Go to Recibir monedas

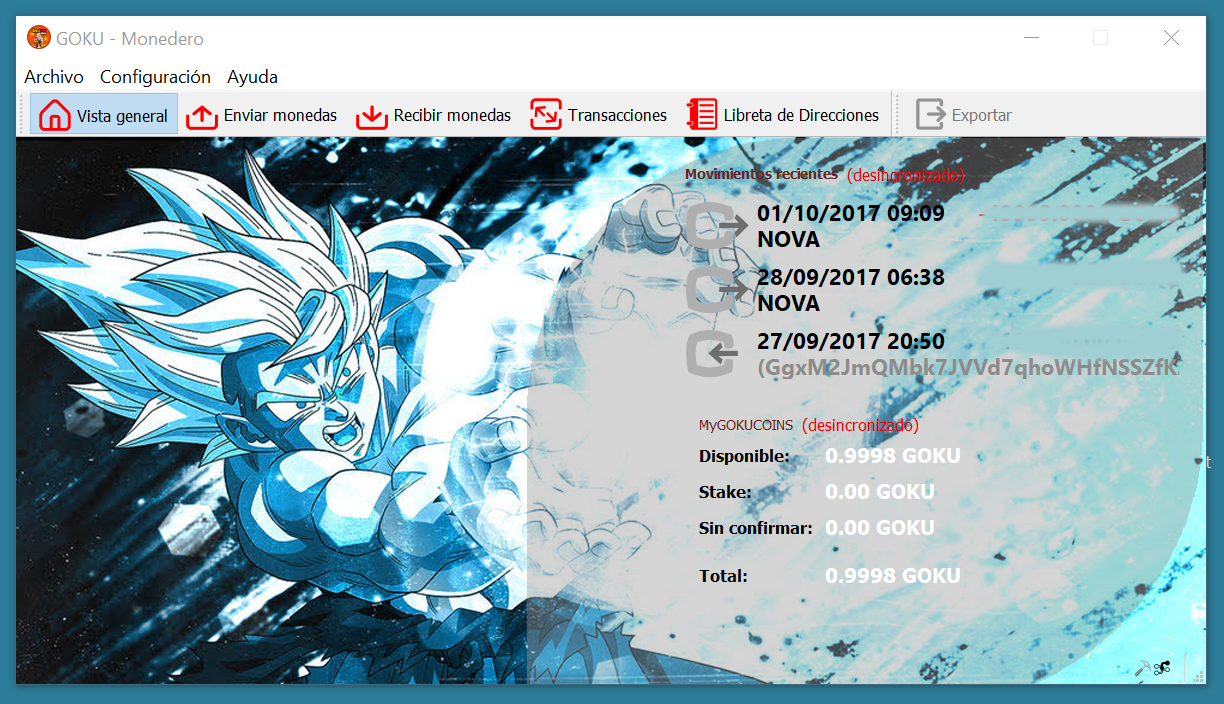[x=433, y=115]
